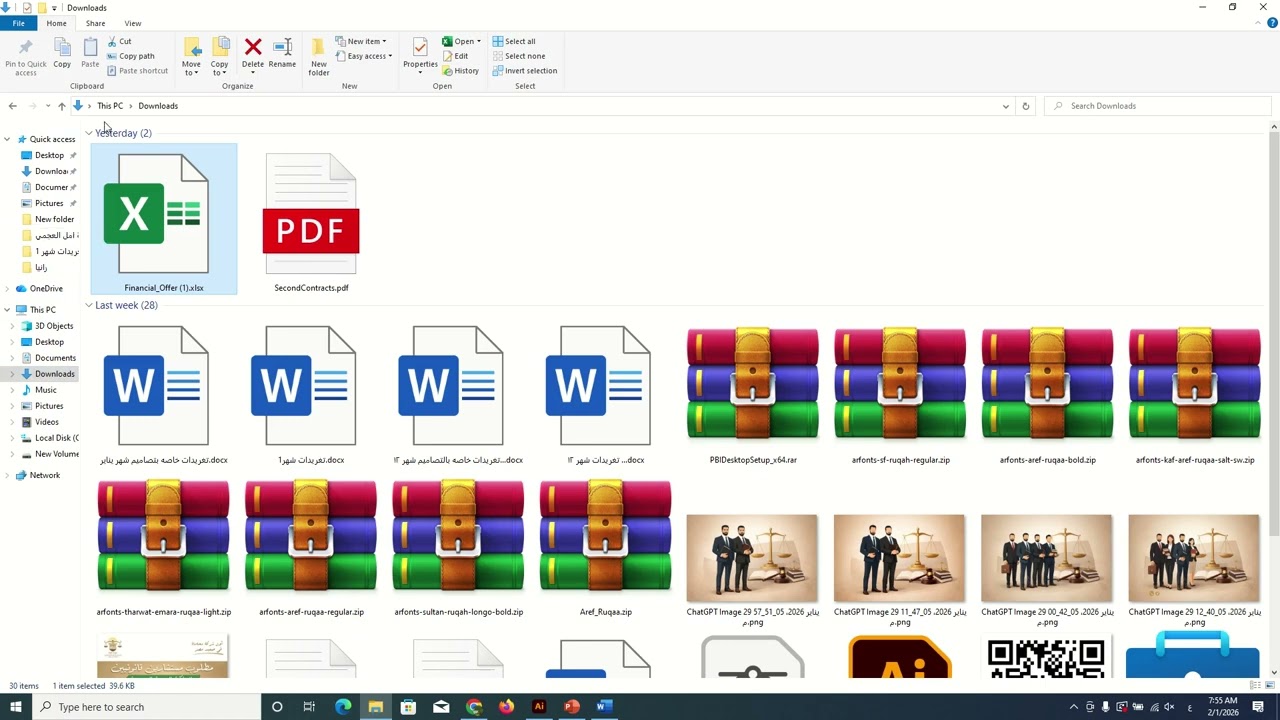This screenshot has height=720, width=1280.
Task: Open Microsoft Edge from the taskbar
Action: click(x=343, y=707)
